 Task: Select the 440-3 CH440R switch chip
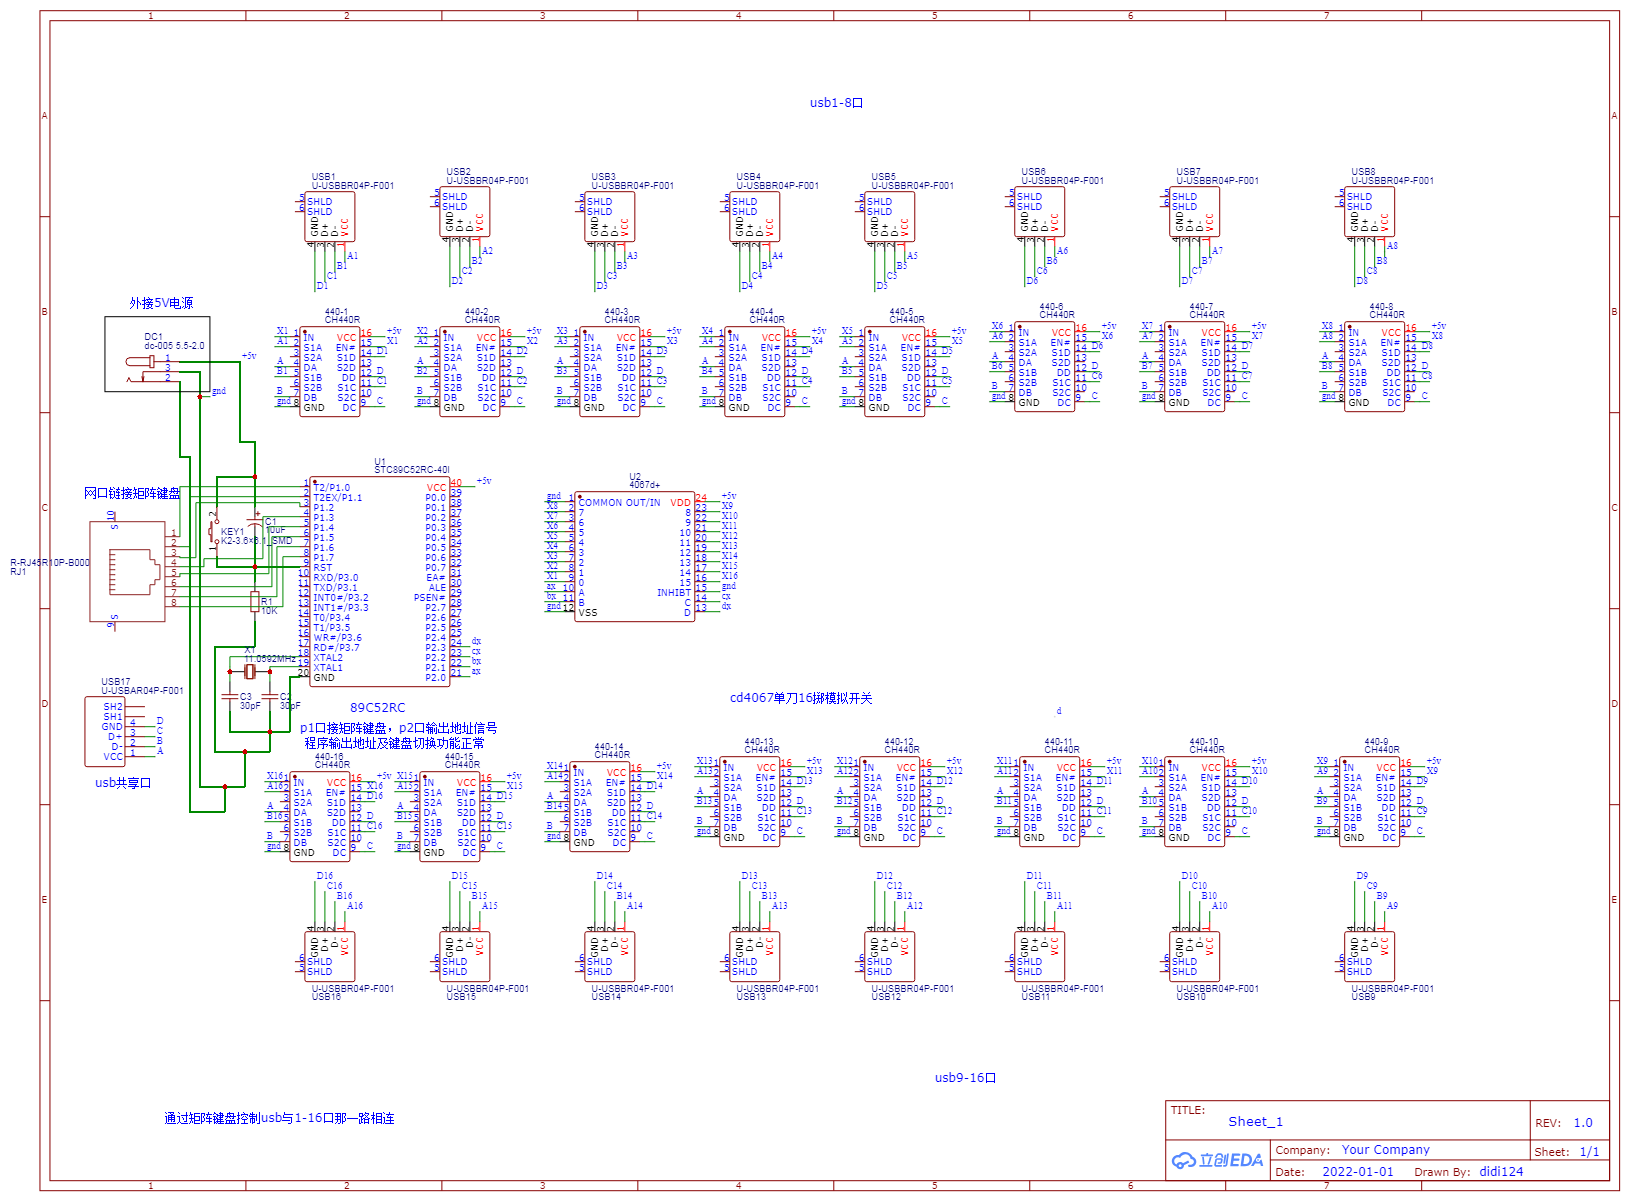point(610,371)
